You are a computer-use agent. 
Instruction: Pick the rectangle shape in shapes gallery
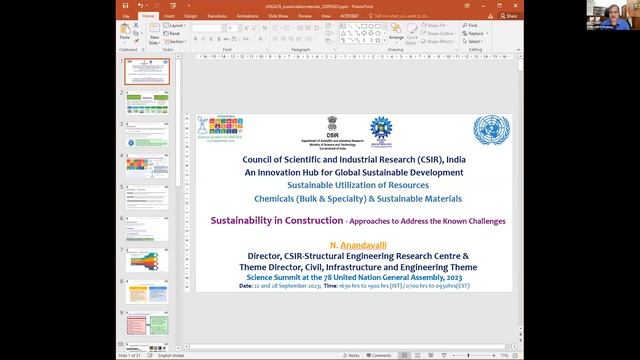[363, 26]
